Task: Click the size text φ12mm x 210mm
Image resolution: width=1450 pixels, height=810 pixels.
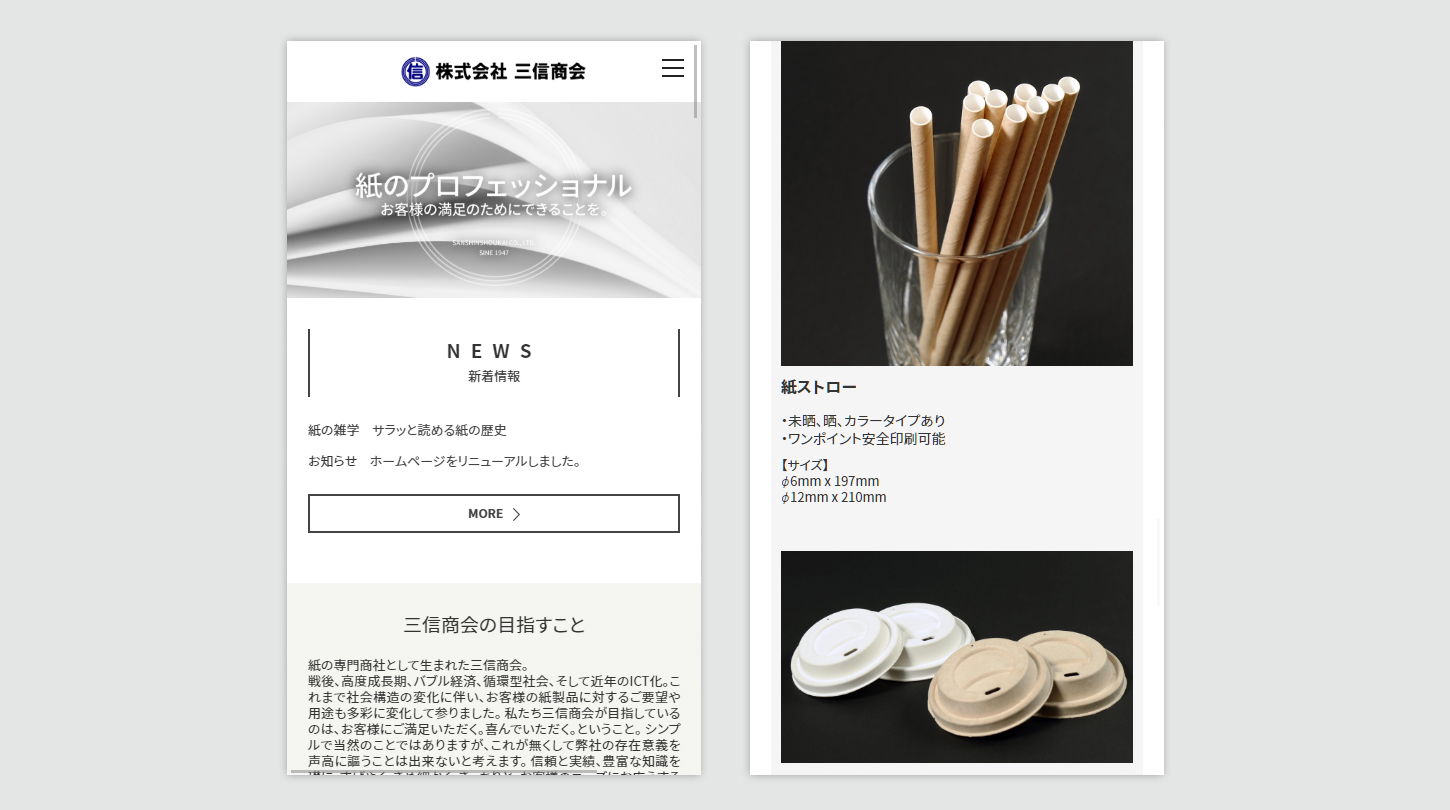Action: (834, 497)
